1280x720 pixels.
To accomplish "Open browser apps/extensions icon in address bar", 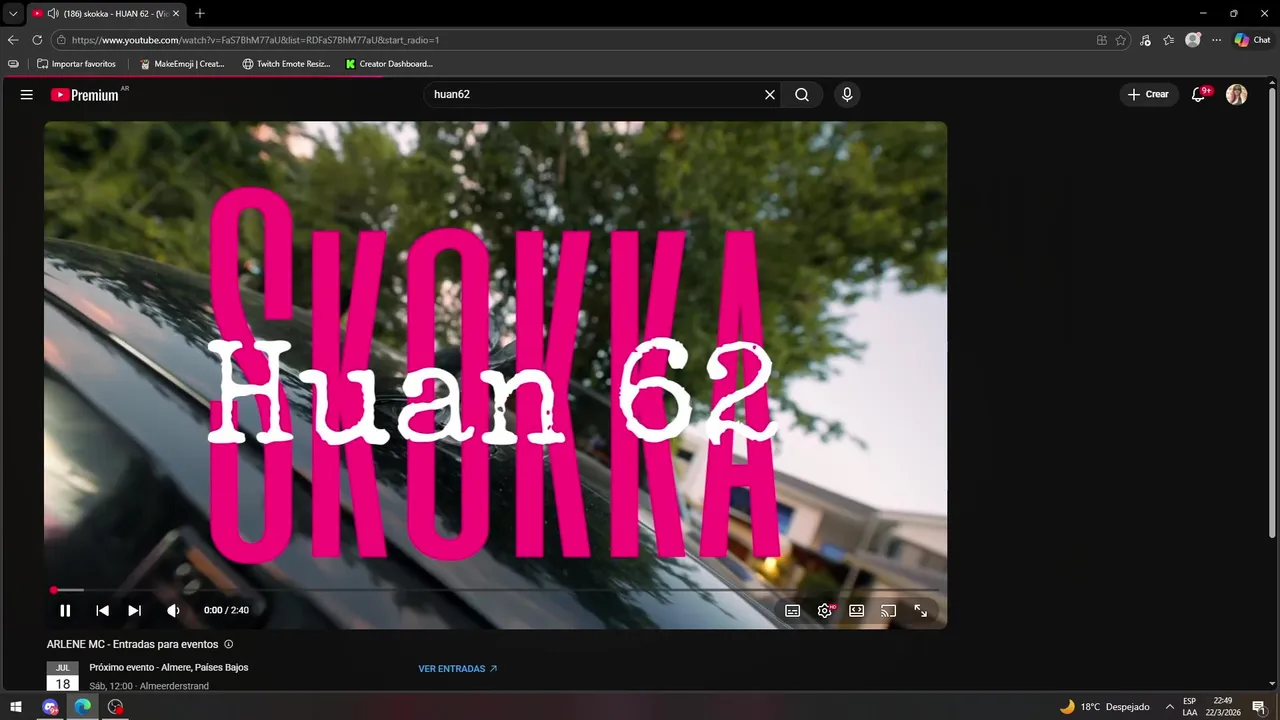I will coord(1102,40).
